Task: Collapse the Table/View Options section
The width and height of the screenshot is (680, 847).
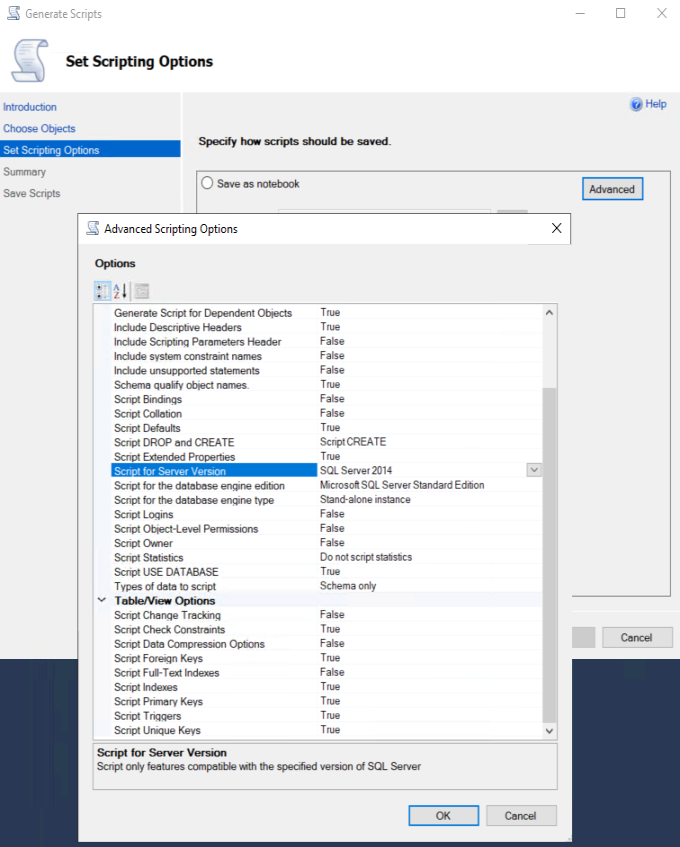Action: point(101,601)
